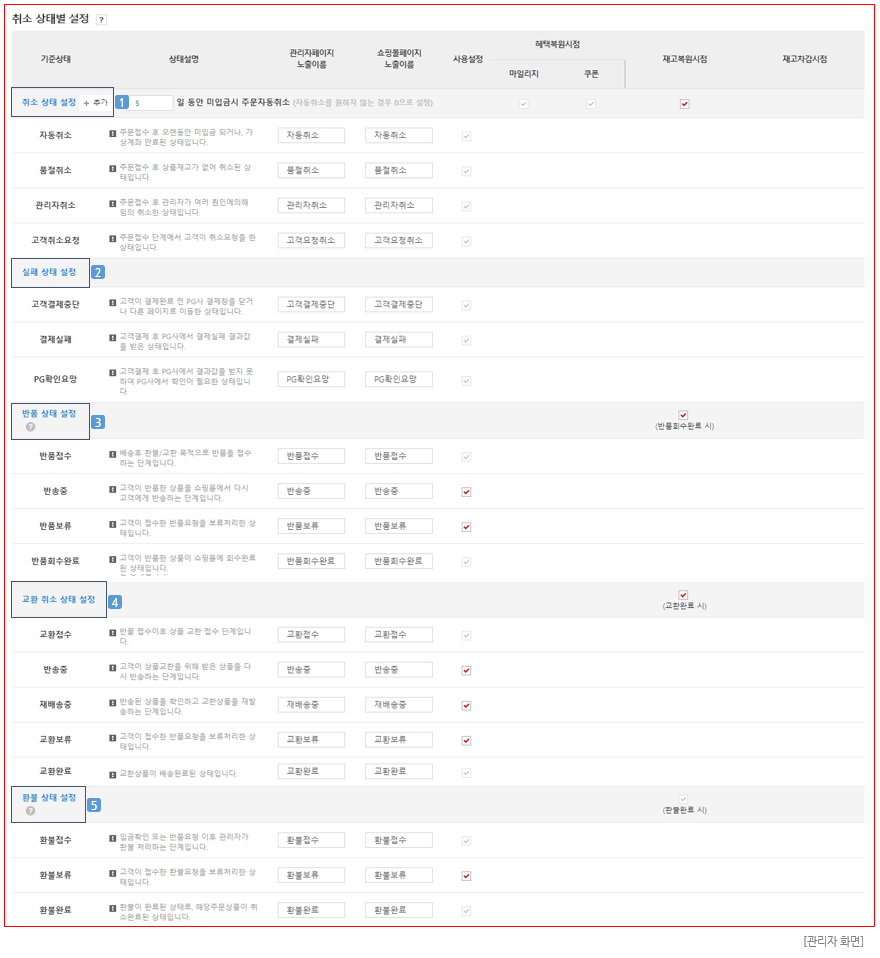Edit the 관리자페이지 노출이름 field for PG확인요망

coord(311,379)
